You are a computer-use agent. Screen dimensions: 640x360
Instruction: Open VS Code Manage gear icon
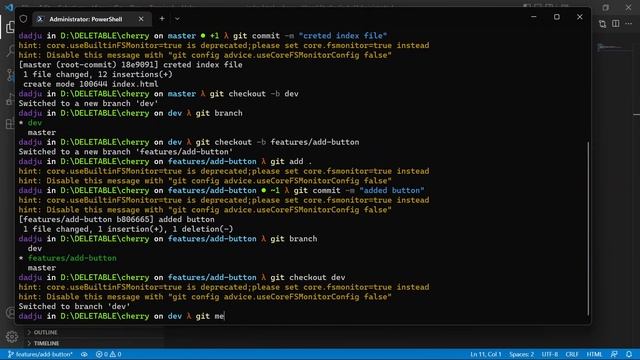click(11, 336)
